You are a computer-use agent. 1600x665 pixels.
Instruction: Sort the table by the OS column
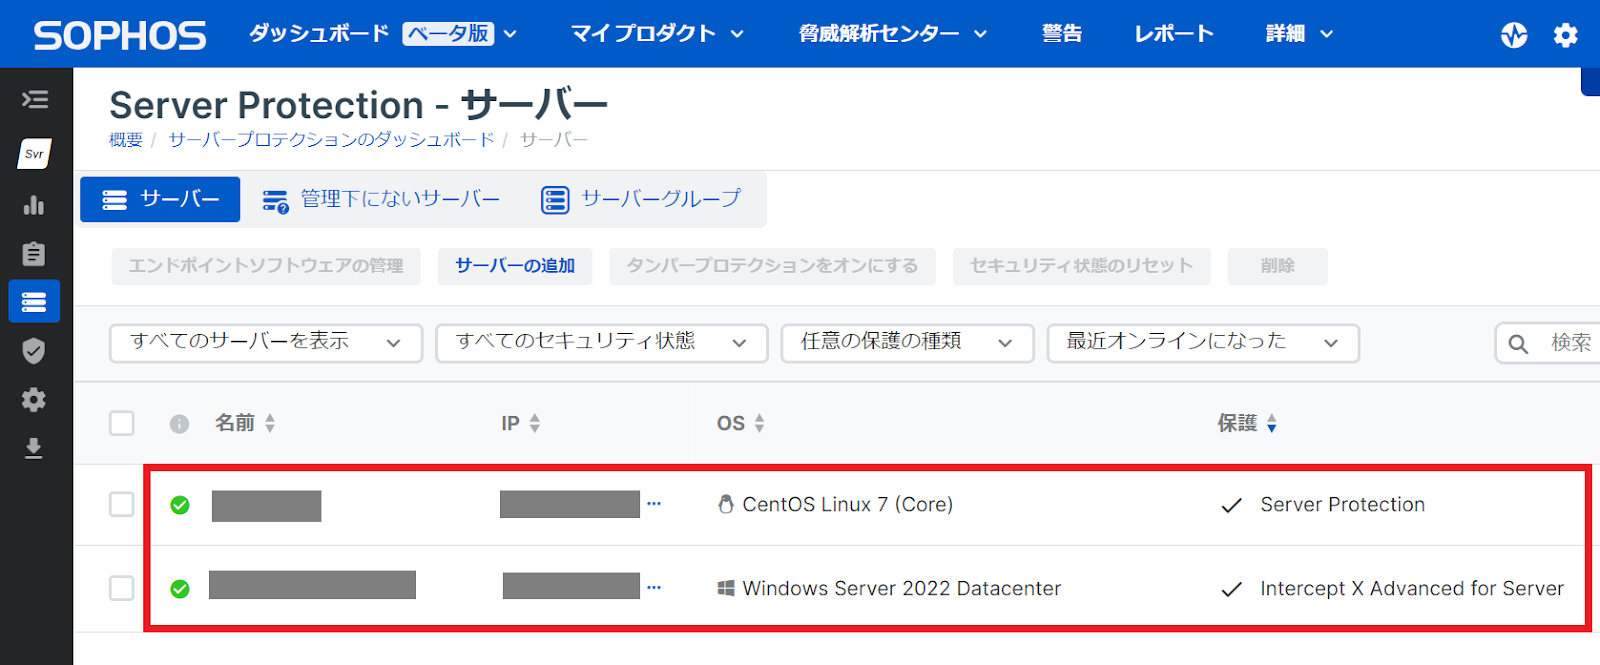[x=741, y=423]
